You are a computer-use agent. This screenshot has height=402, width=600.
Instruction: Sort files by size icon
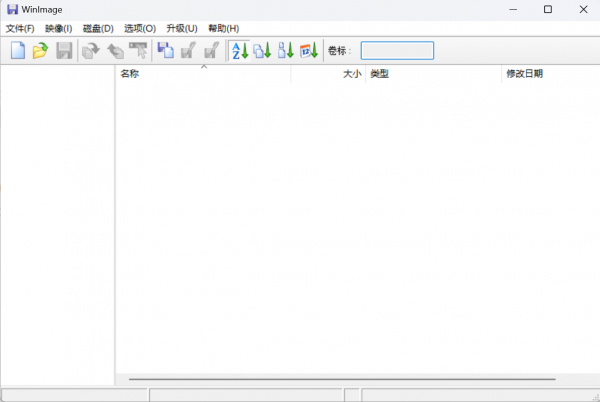click(x=285, y=50)
